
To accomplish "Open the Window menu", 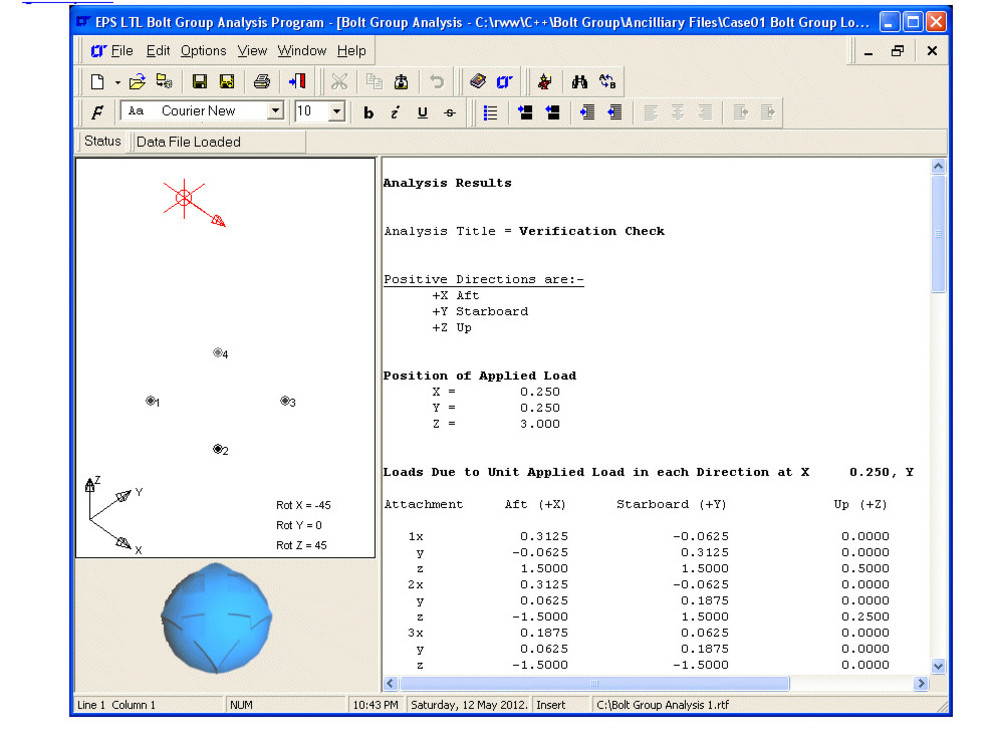I will point(302,51).
